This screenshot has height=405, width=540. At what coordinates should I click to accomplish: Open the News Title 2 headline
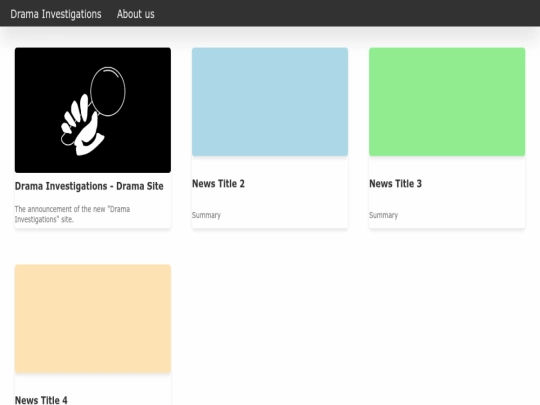pyautogui.click(x=218, y=184)
